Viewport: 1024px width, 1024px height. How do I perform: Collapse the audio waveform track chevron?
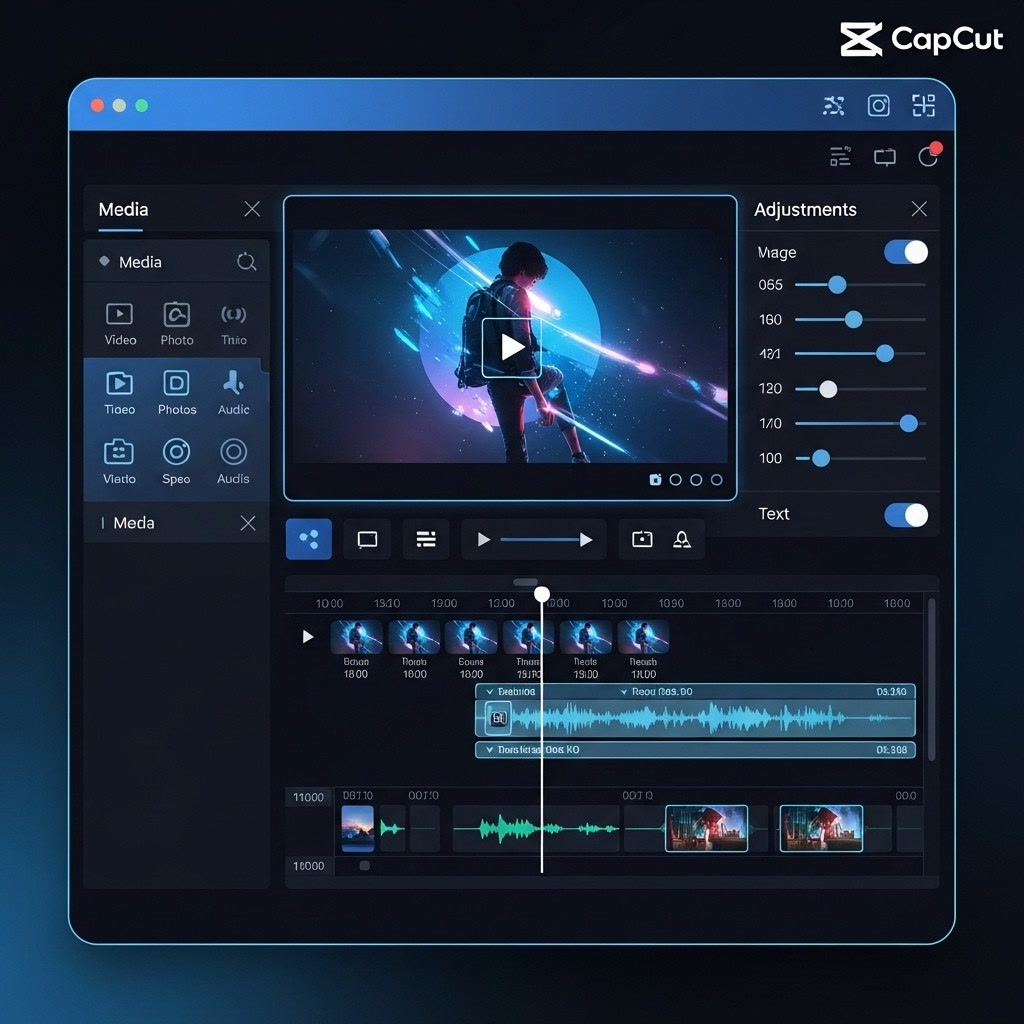pos(489,691)
